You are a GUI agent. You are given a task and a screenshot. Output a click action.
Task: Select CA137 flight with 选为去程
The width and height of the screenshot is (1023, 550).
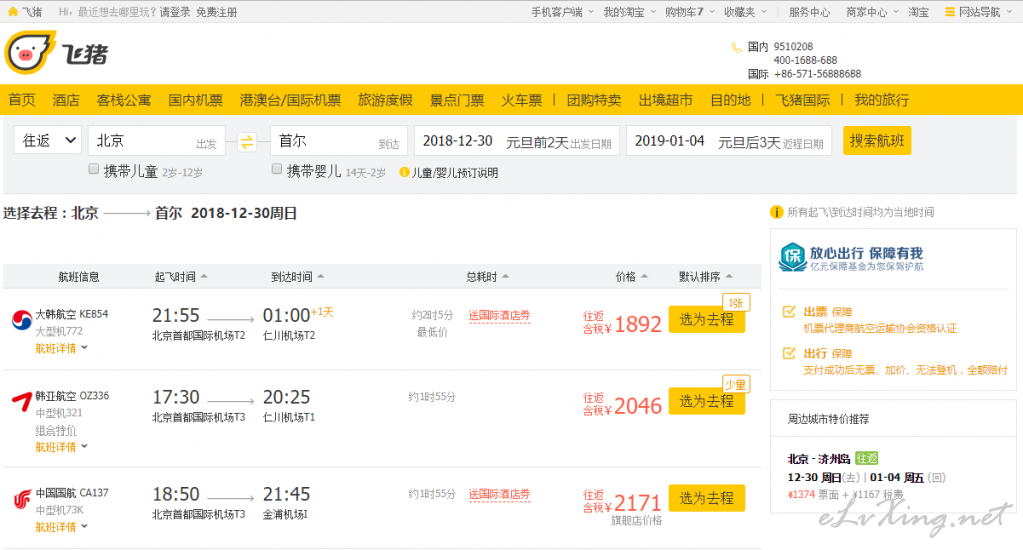tap(707, 498)
